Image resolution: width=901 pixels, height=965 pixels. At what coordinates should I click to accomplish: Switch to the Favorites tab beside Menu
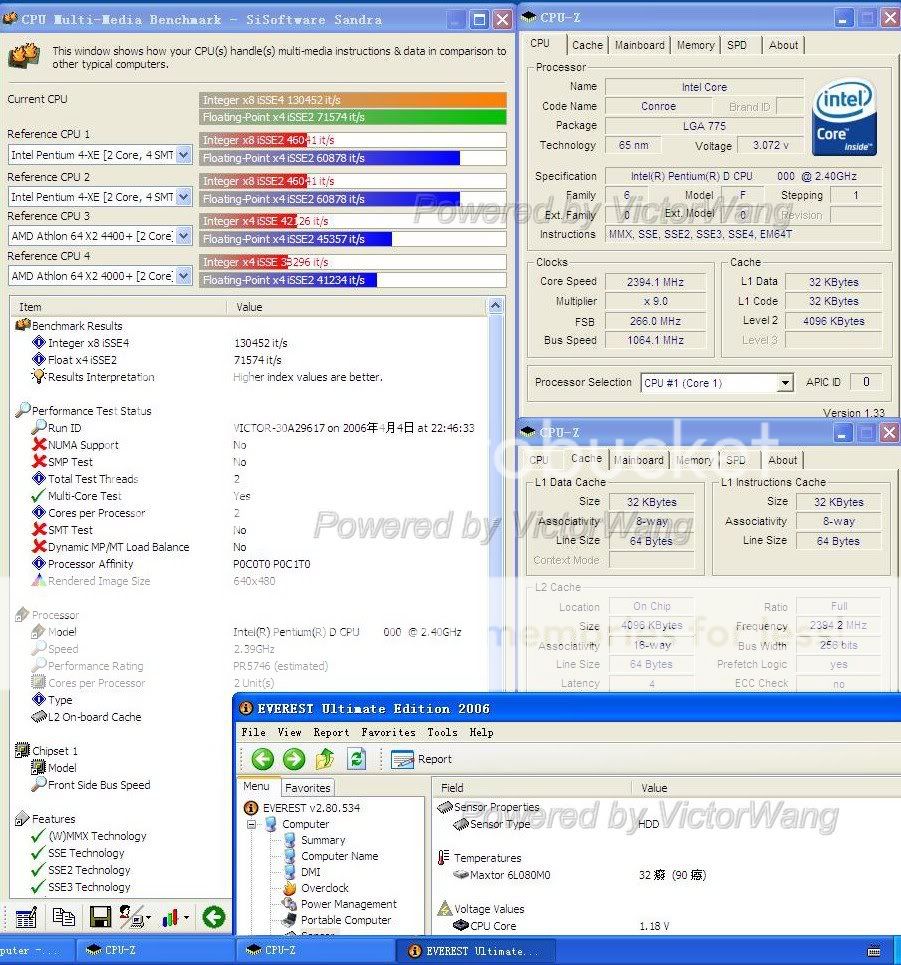coord(307,788)
